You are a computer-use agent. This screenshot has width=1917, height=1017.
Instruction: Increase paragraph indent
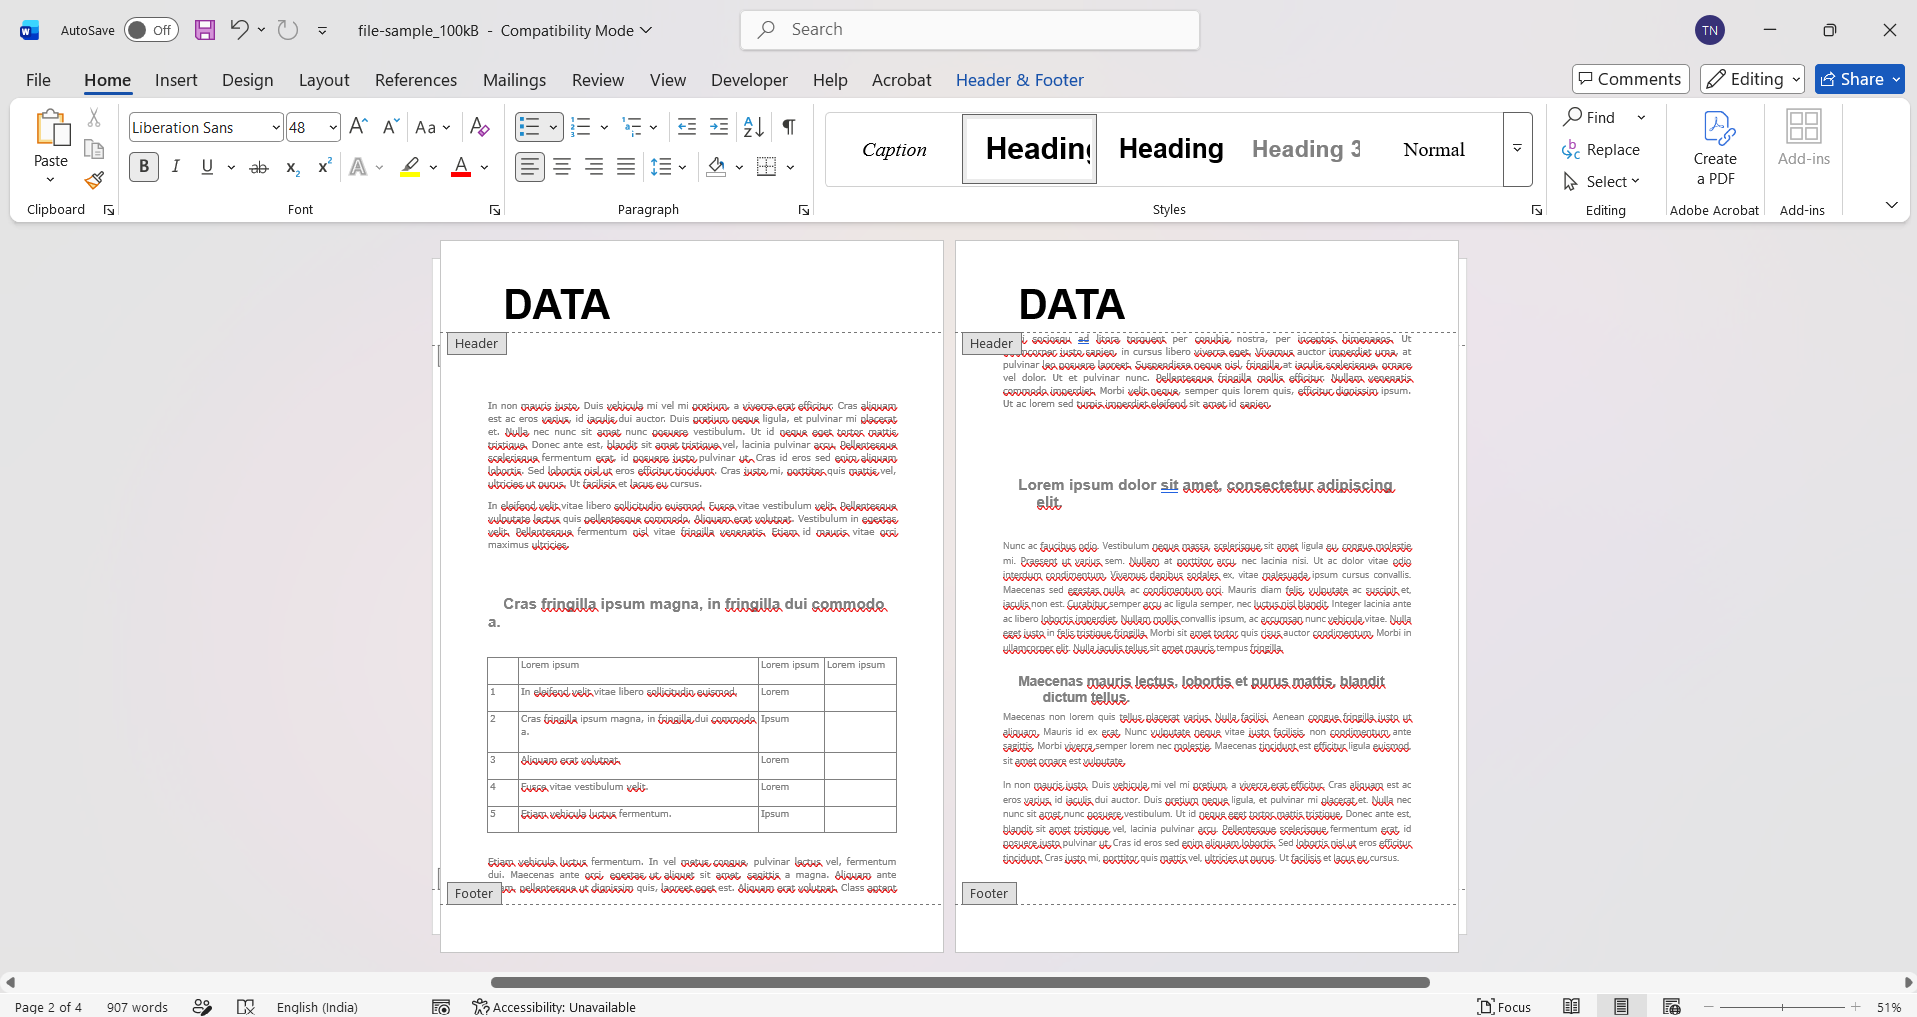click(719, 127)
